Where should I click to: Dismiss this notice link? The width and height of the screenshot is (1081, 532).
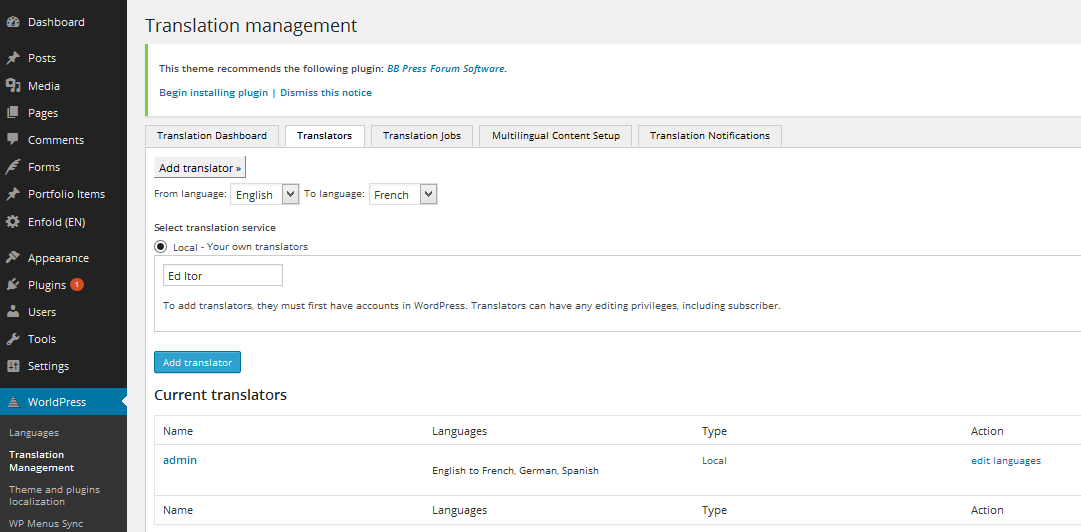pos(325,92)
